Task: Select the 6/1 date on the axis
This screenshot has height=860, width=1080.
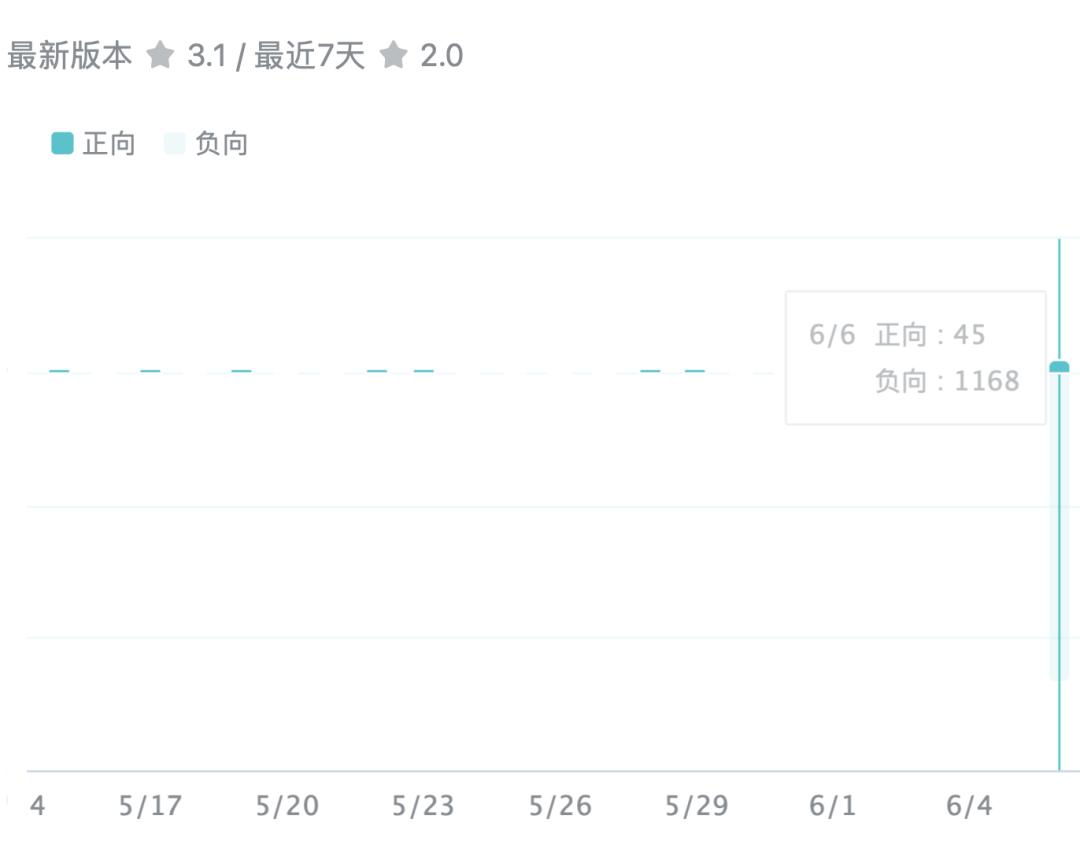Action: tap(832, 806)
